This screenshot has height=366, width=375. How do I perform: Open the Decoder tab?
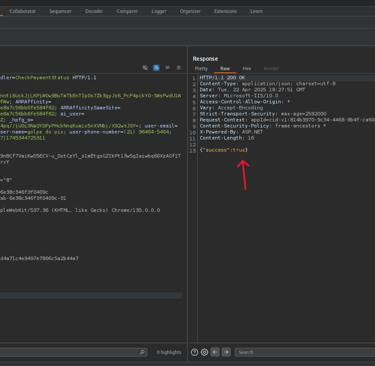[94, 11]
